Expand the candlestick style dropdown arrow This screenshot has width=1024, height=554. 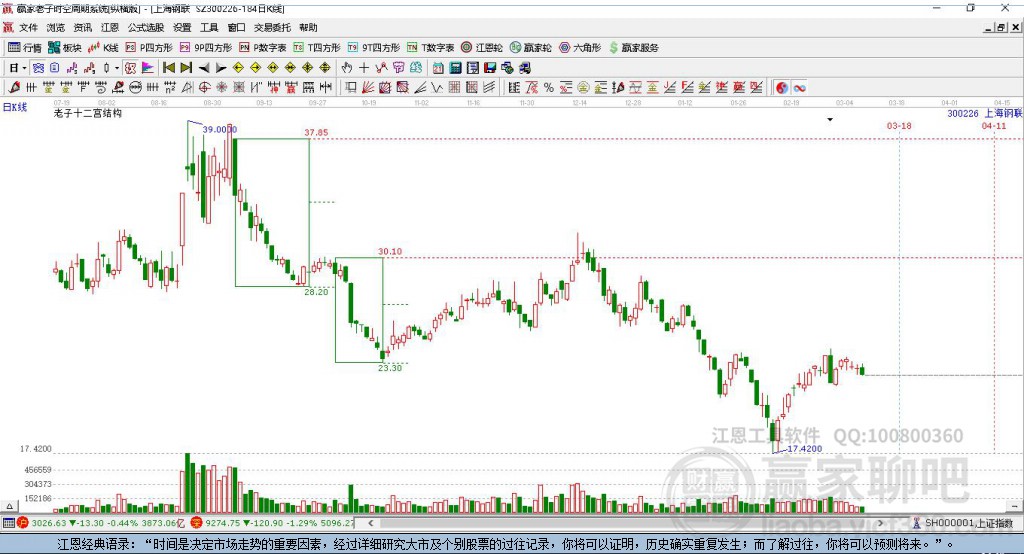pyautogui.click(x=117, y=68)
